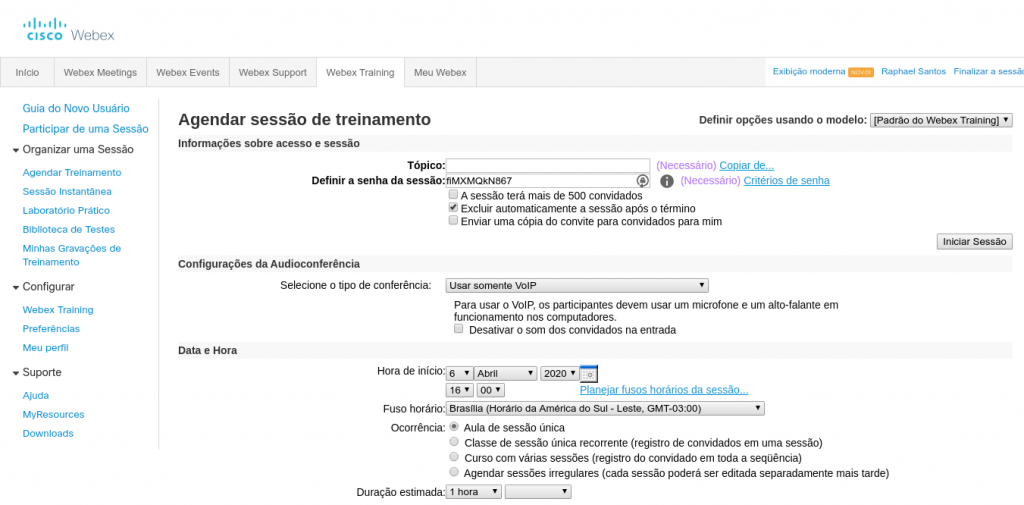Open 'Preferências' in the sidebar

(x=51, y=329)
